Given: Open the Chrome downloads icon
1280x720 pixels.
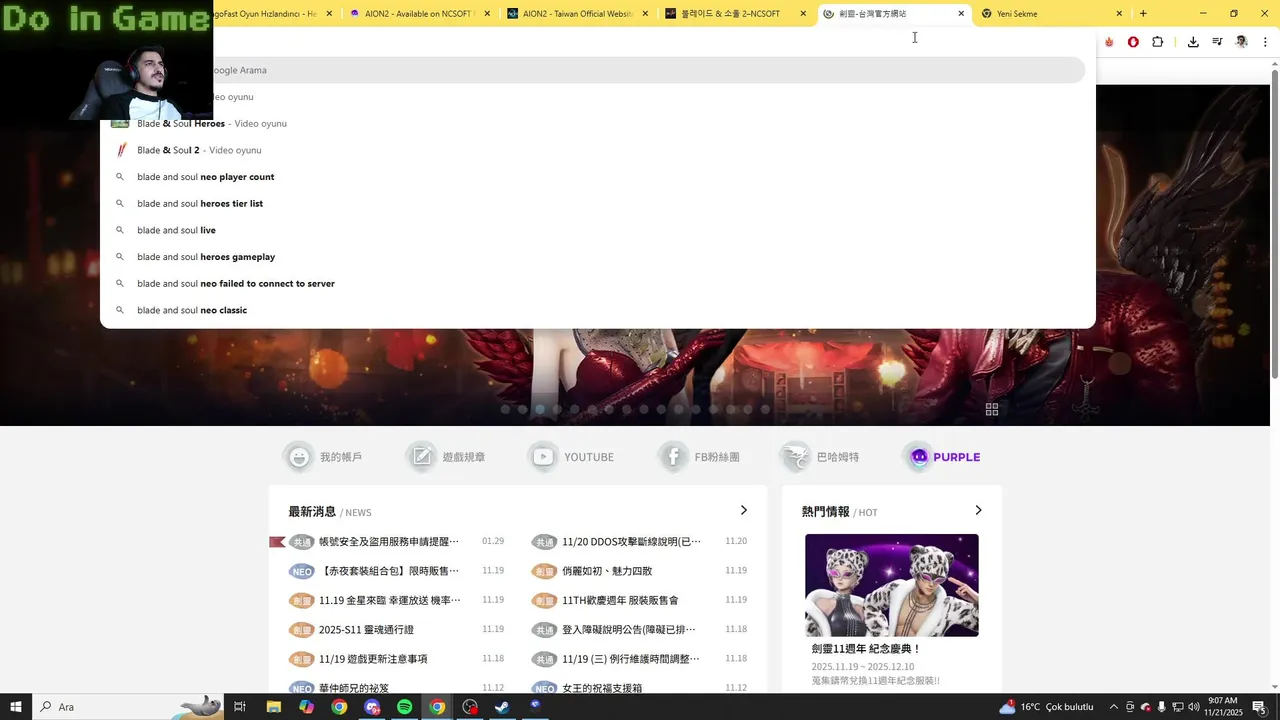Looking at the screenshot, I should coord(1193,42).
